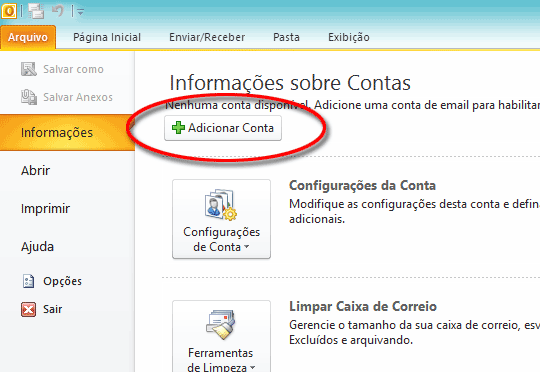
Task: Choose Sair to exit Outlook
Action: pos(52,309)
